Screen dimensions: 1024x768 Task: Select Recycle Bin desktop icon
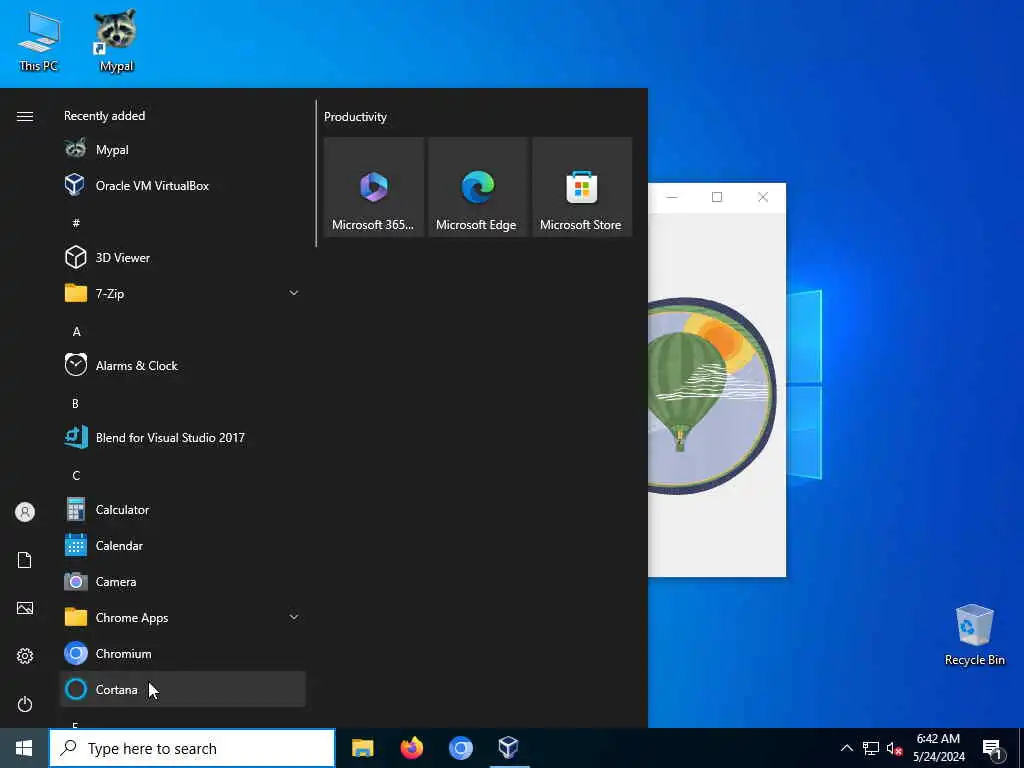point(974,635)
